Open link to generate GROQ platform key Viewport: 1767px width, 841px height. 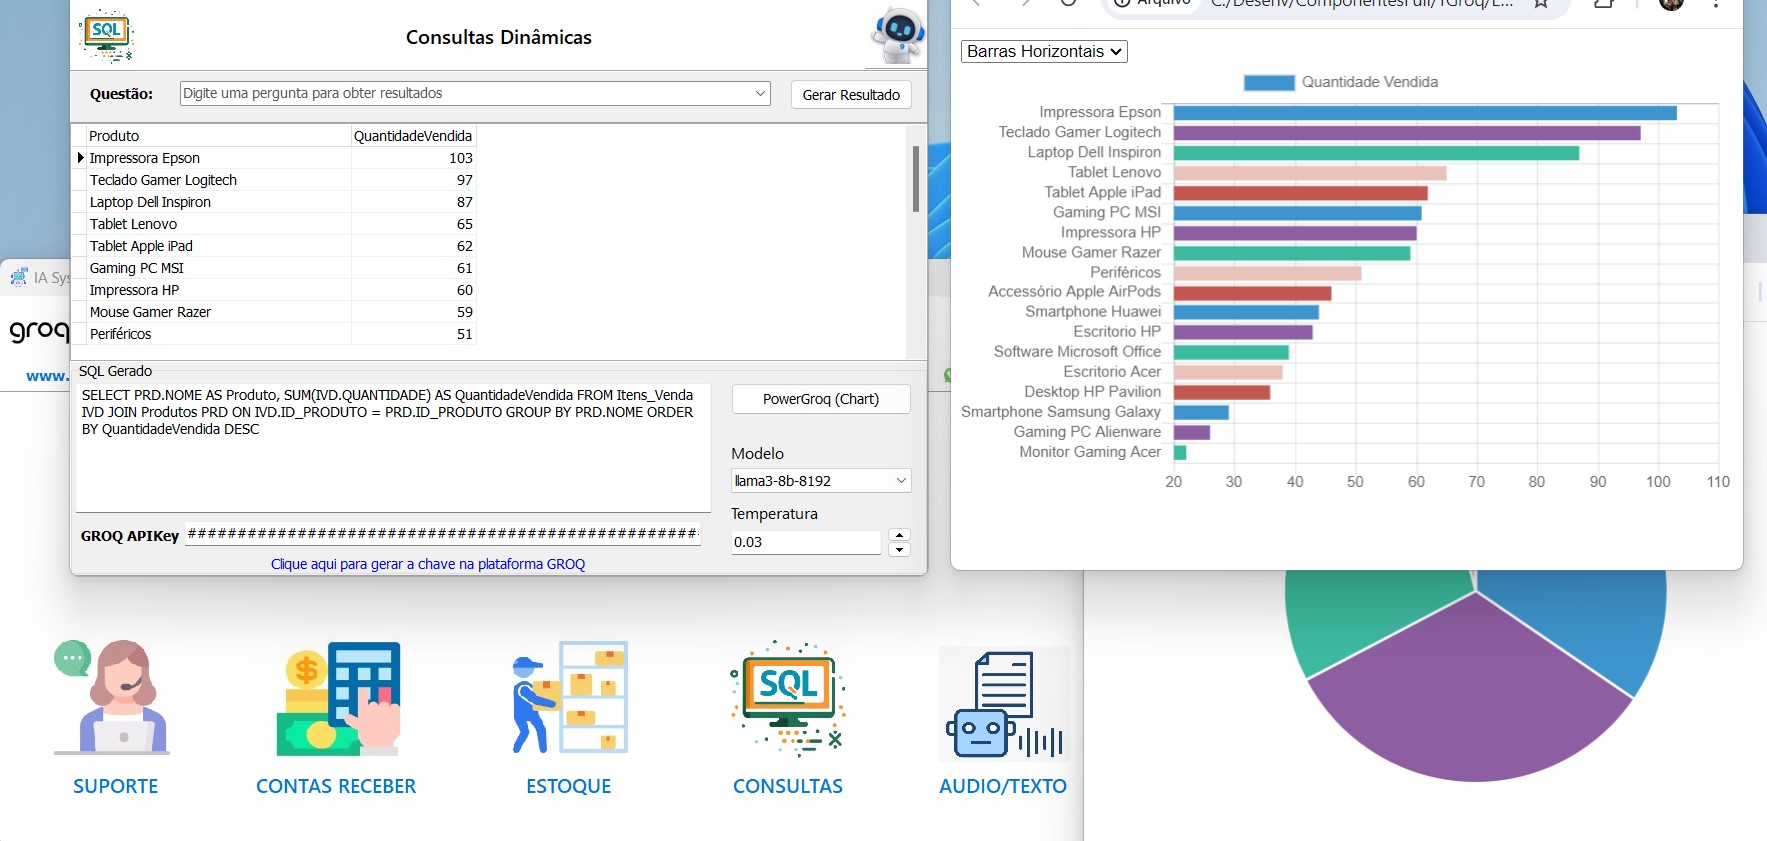[428, 564]
